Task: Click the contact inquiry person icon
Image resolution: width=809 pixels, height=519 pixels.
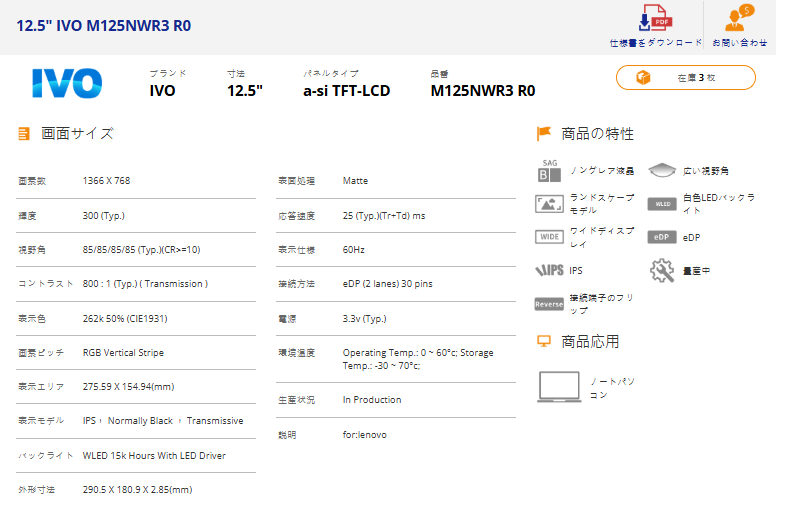Action: (739, 18)
